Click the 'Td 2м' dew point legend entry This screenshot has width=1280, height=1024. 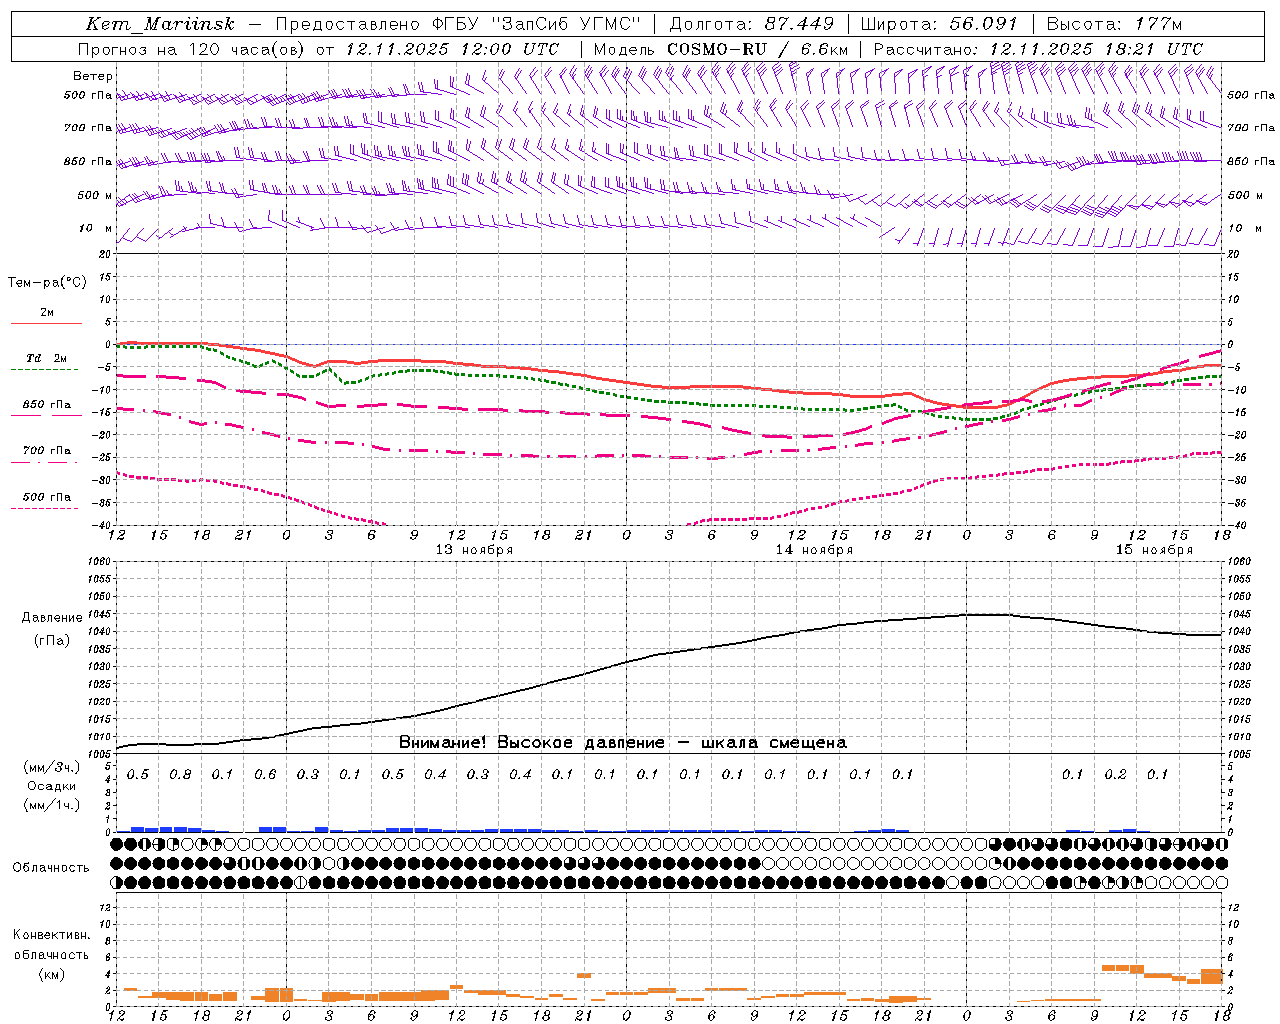point(46,358)
